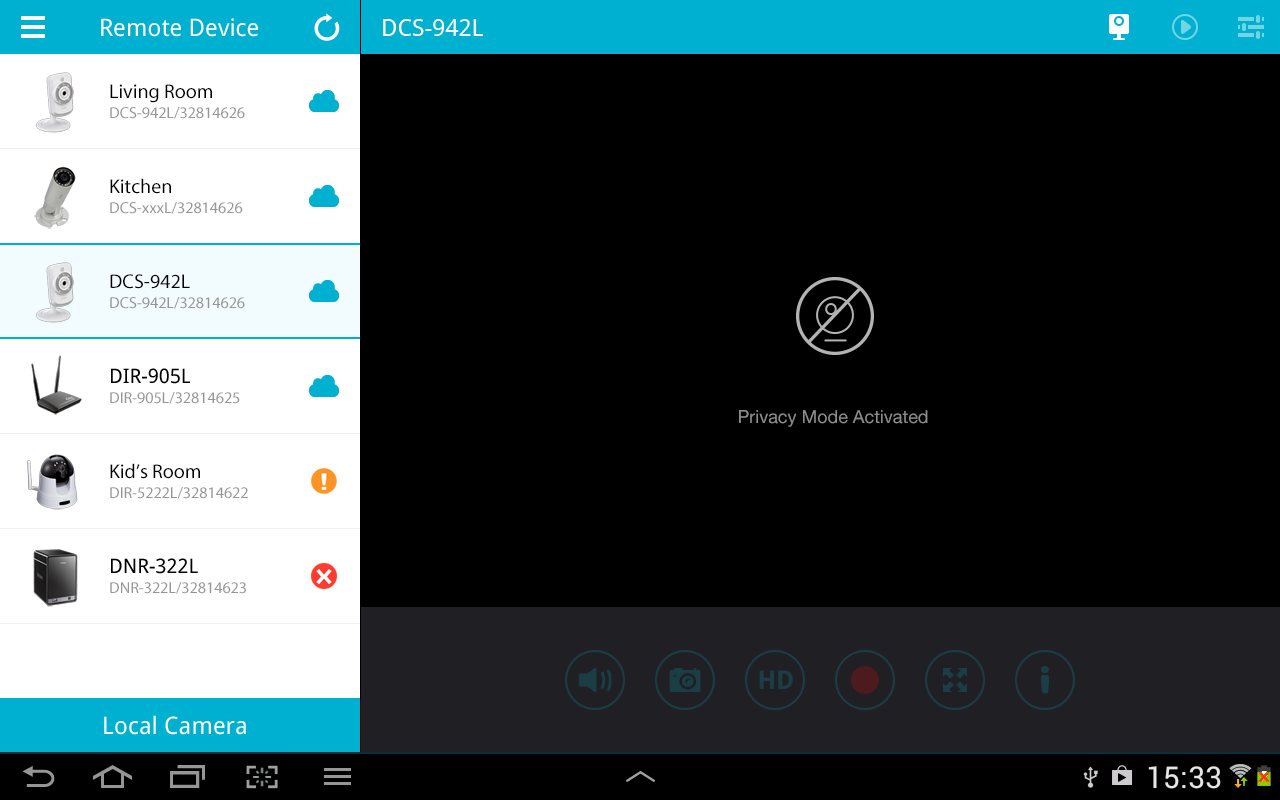Tap the Kid's Room orange warning icon
The image size is (1280, 800).
(x=324, y=481)
